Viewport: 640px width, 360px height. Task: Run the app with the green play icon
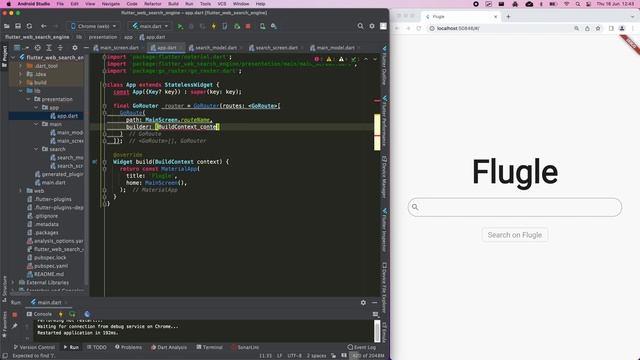[180, 26]
